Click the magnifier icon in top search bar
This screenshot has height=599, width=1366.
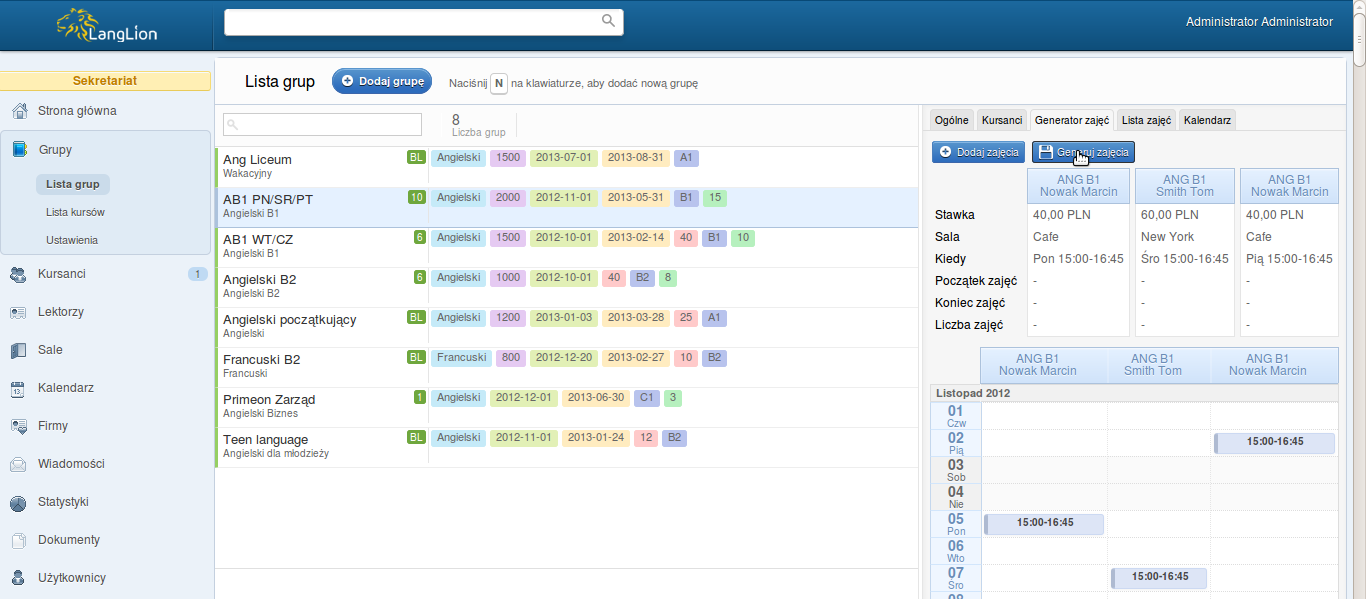(608, 21)
